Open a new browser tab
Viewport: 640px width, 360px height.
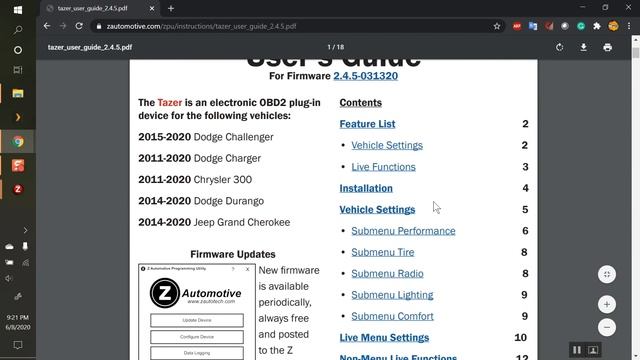171,8
